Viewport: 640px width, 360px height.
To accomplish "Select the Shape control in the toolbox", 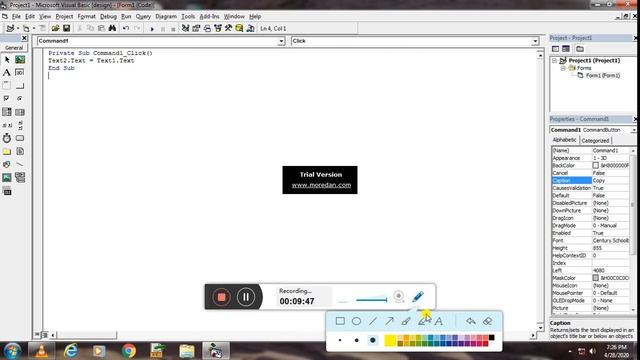I will 7,164.
